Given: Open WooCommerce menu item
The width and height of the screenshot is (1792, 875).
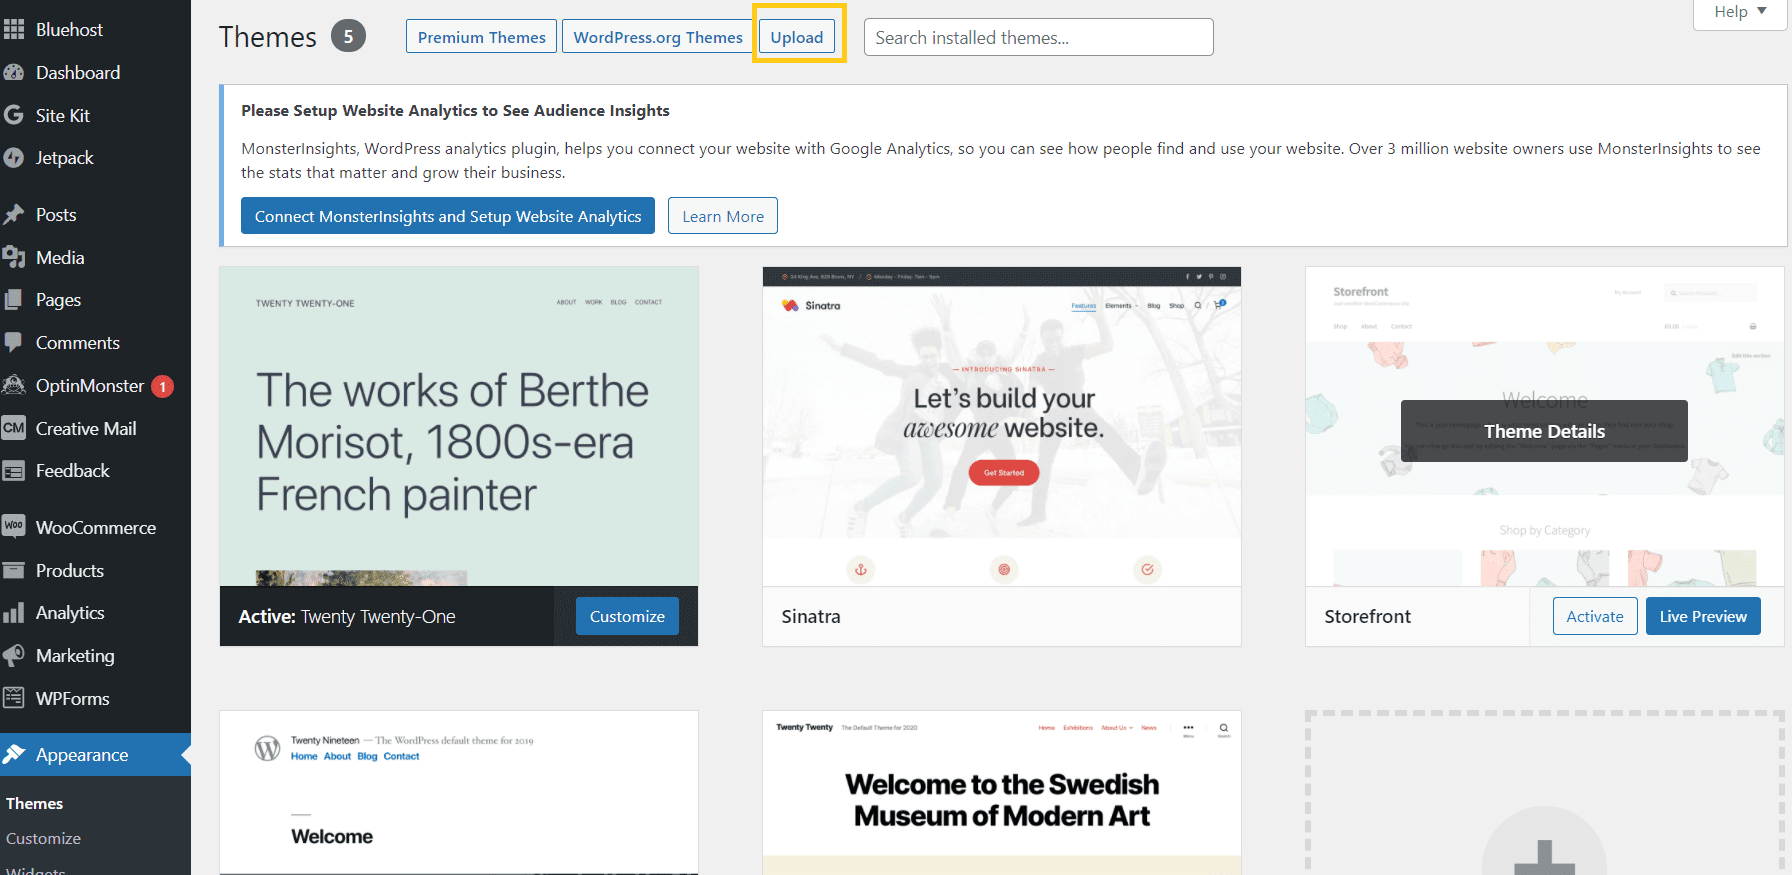Looking at the screenshot, I should click(x=96, y=528).
